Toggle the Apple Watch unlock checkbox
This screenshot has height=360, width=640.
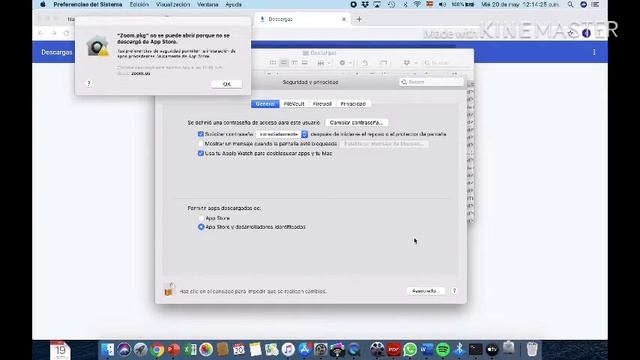click(200, 153)
